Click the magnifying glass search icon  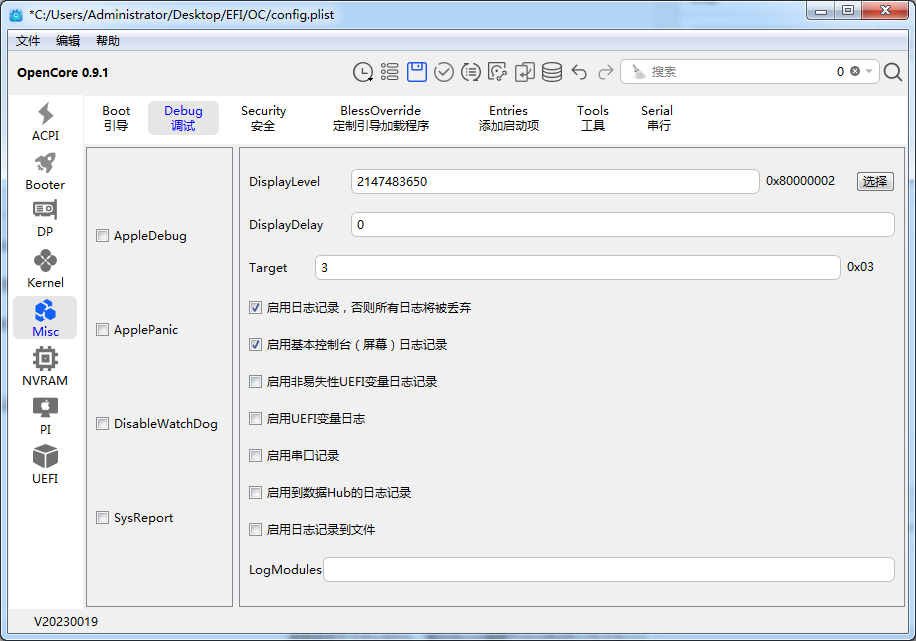click(893, 72)
